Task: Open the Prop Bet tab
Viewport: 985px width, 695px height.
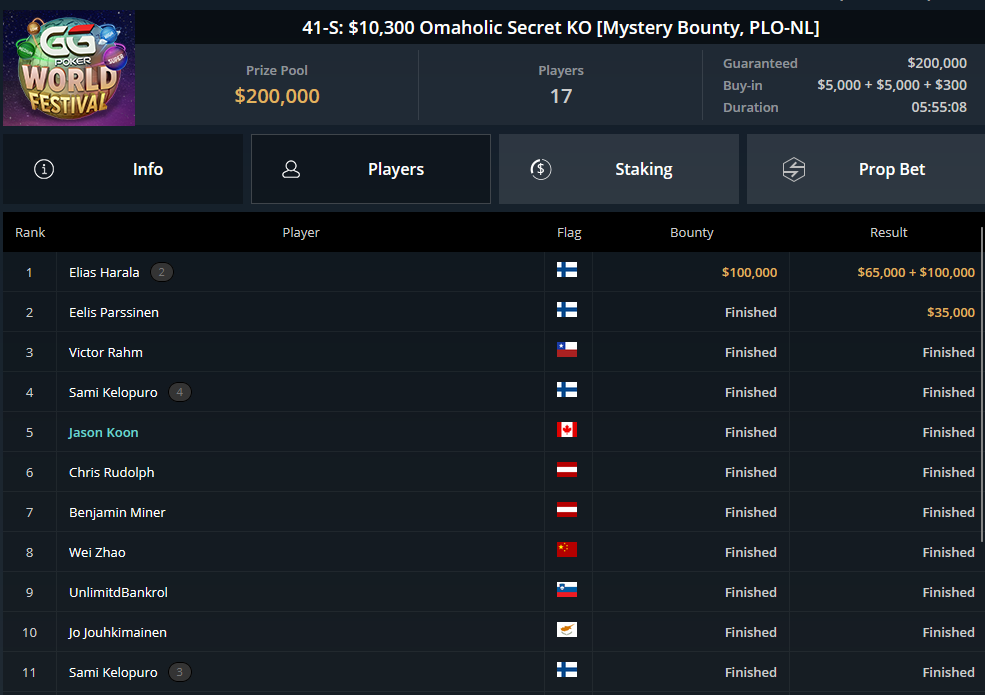Action: click(866, 169)
